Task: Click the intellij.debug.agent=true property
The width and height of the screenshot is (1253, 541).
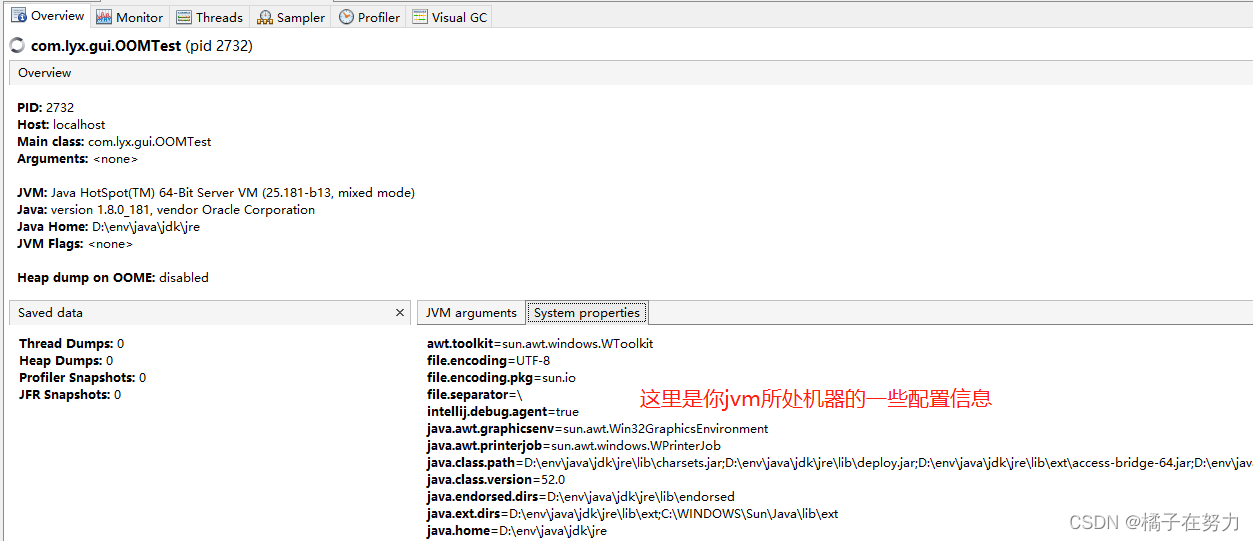Action: pyautogui.click(x=503, y=412)
